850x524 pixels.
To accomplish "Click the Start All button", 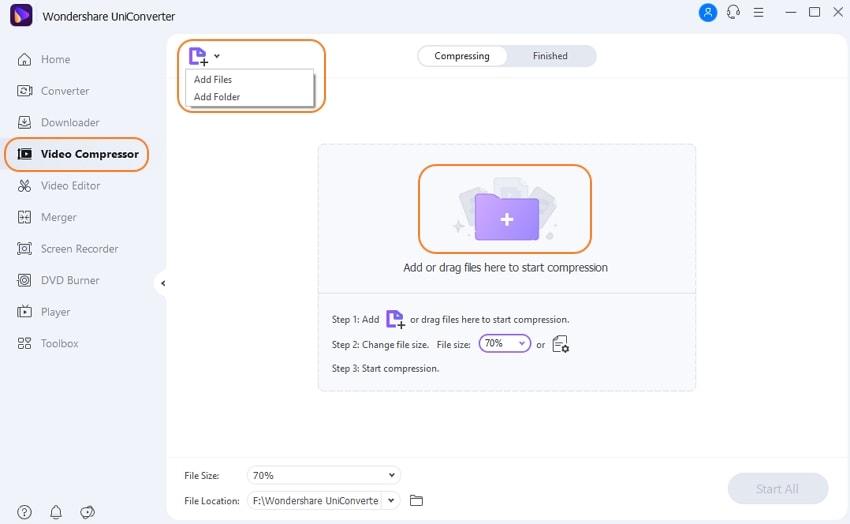I will [x=777, y=489].
